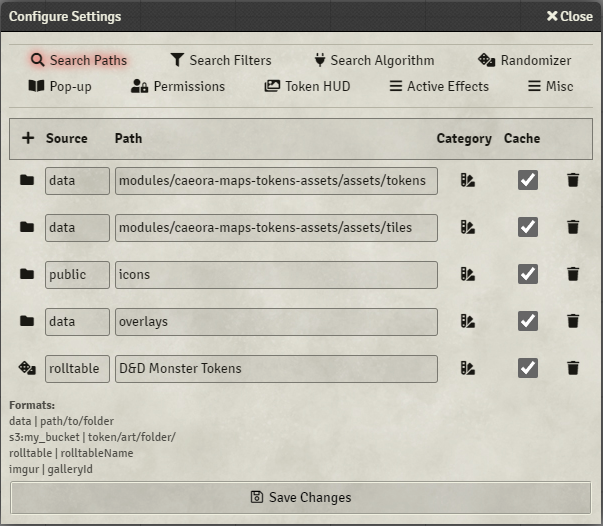Edit category for the icons path

click(468, 274)
